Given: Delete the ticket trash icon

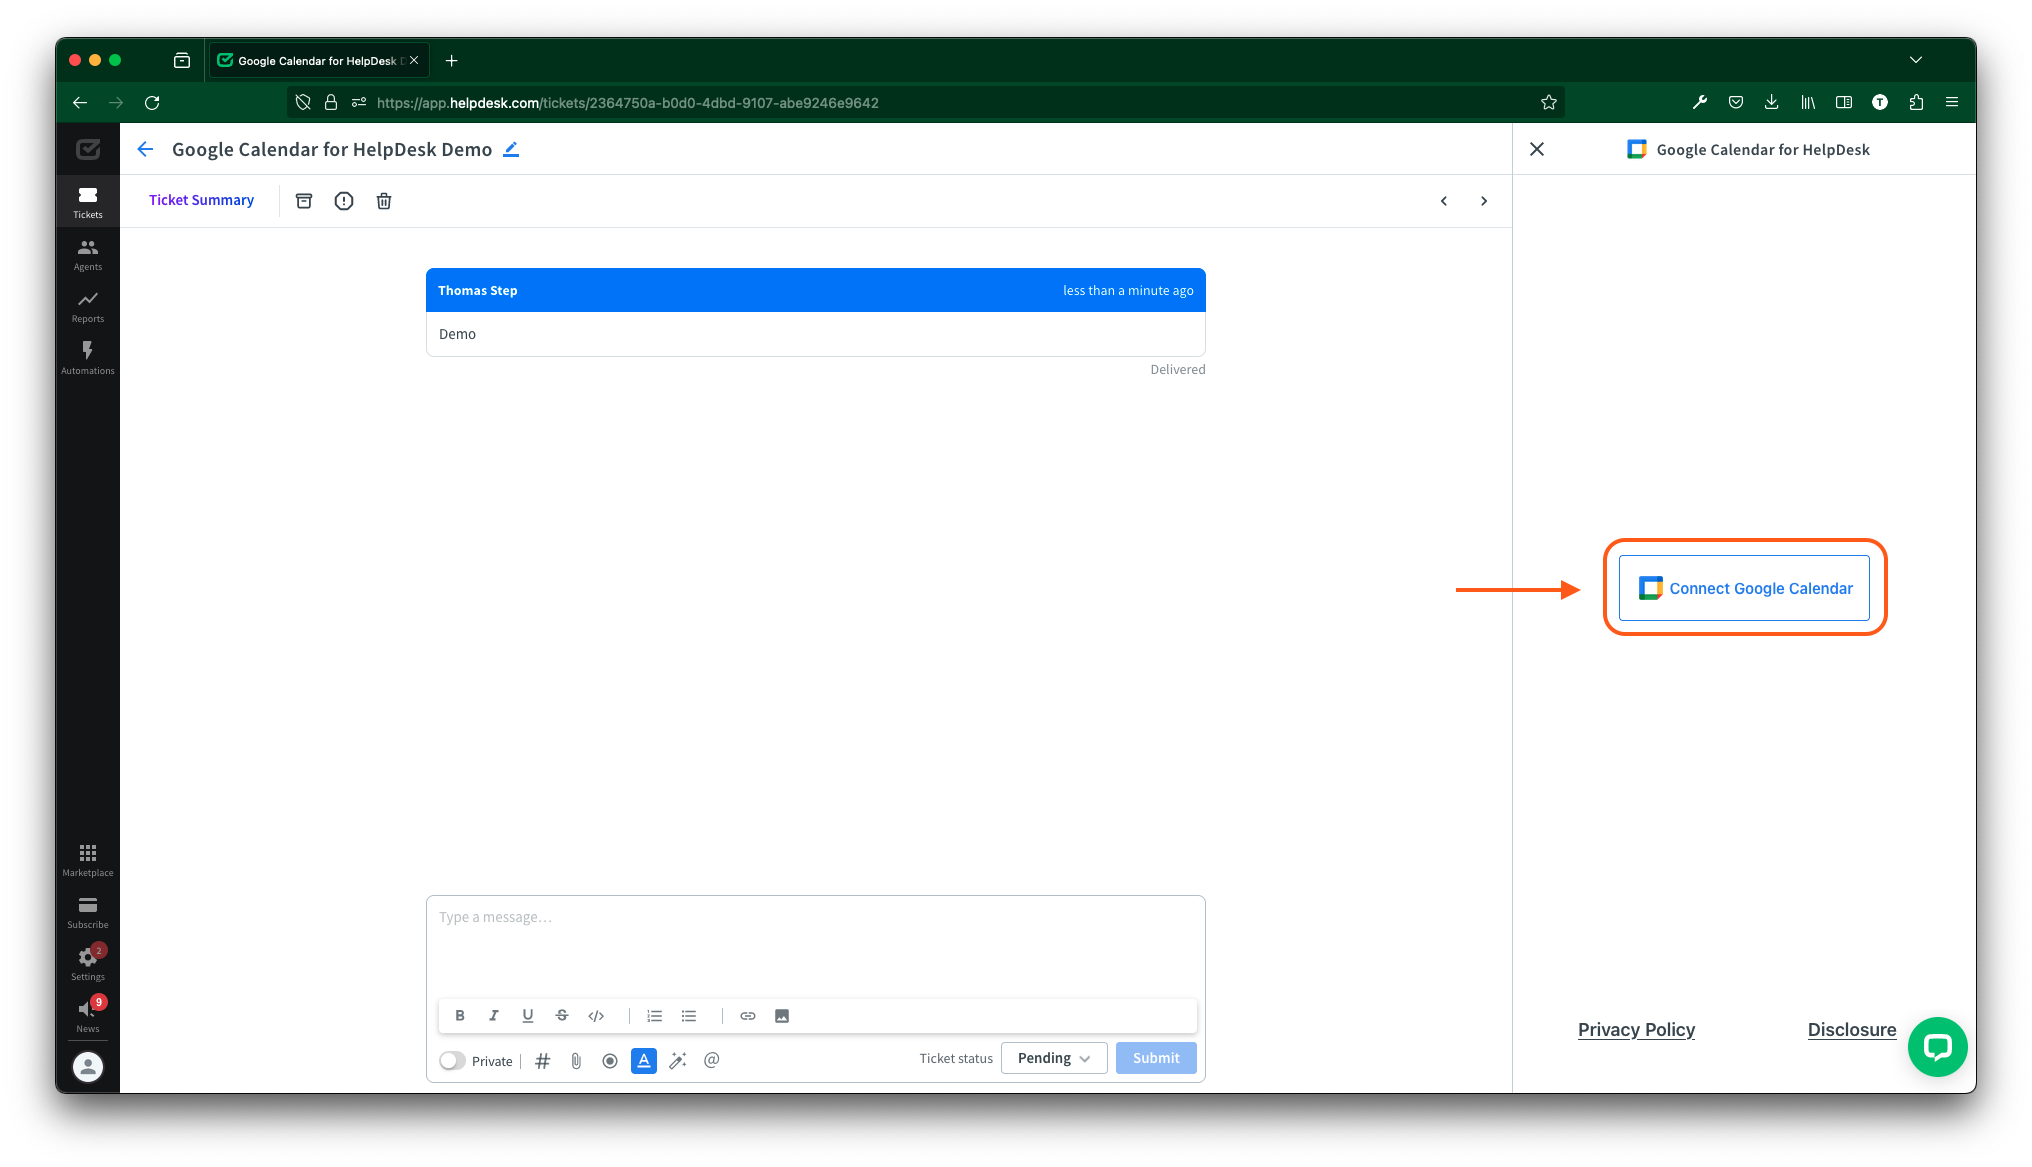Looking at the screenshot, I should pyautogui.click(x=384, y=201).
